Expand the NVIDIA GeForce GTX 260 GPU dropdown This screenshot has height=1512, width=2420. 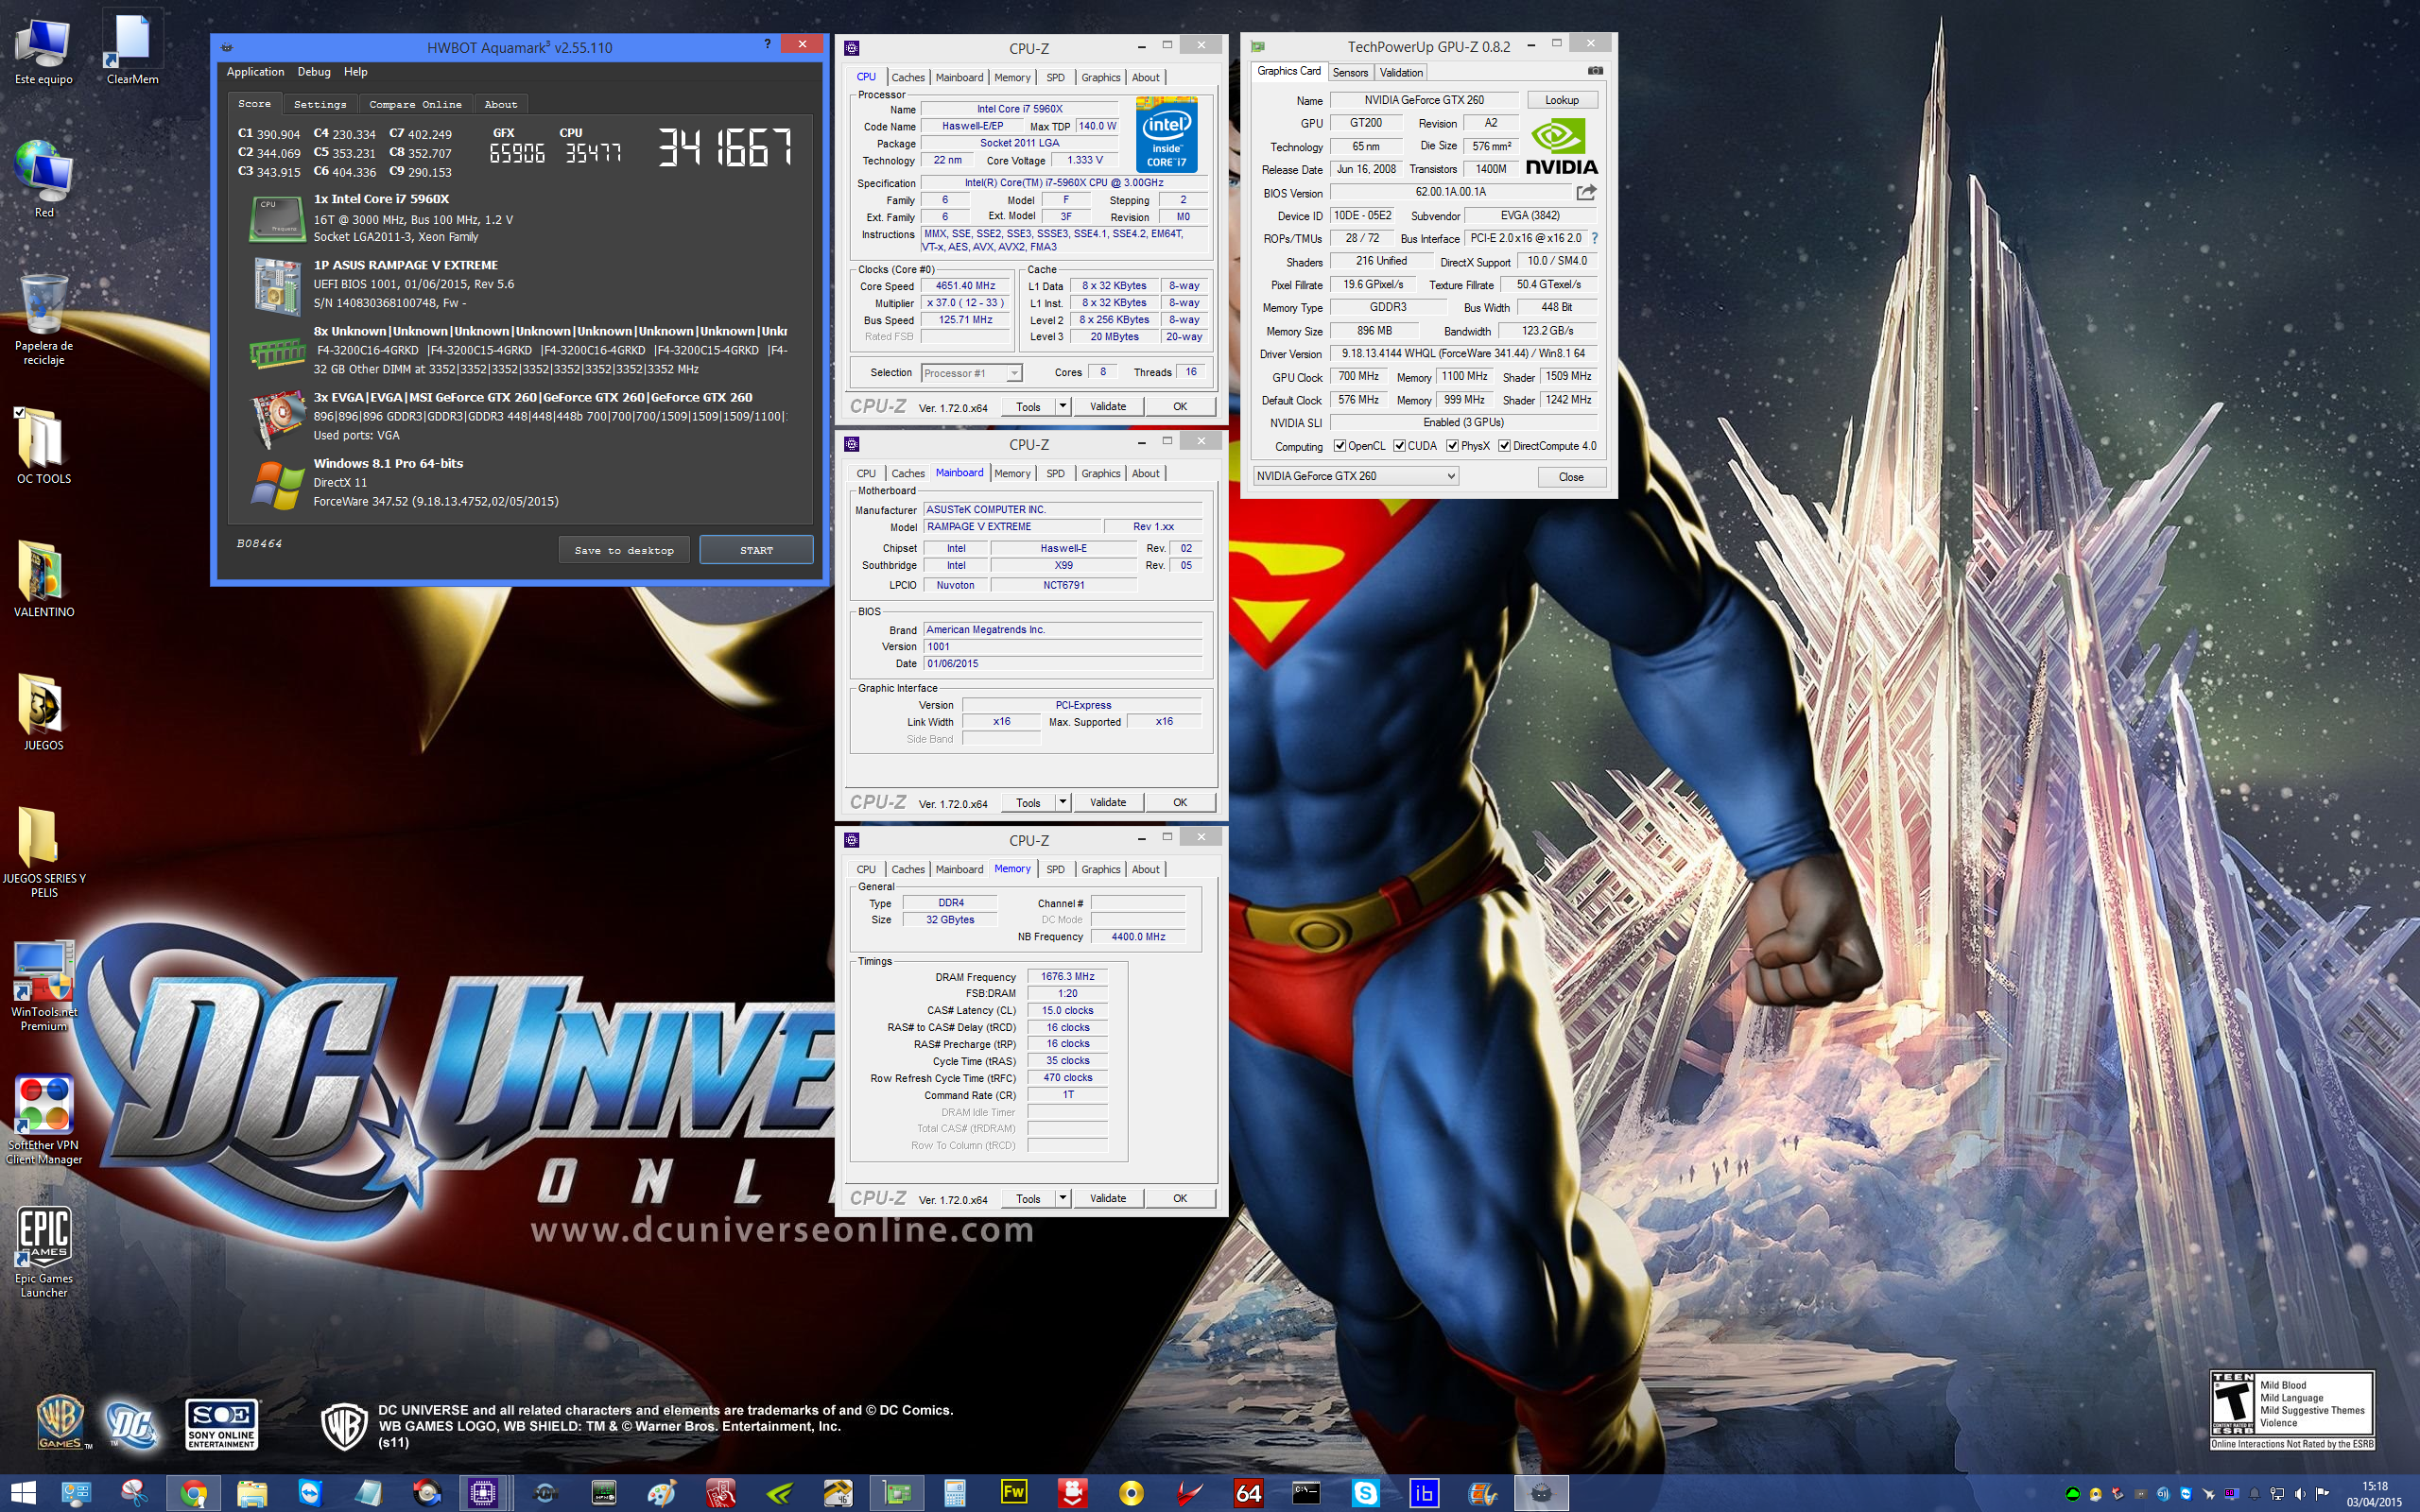coord(1450,476)
